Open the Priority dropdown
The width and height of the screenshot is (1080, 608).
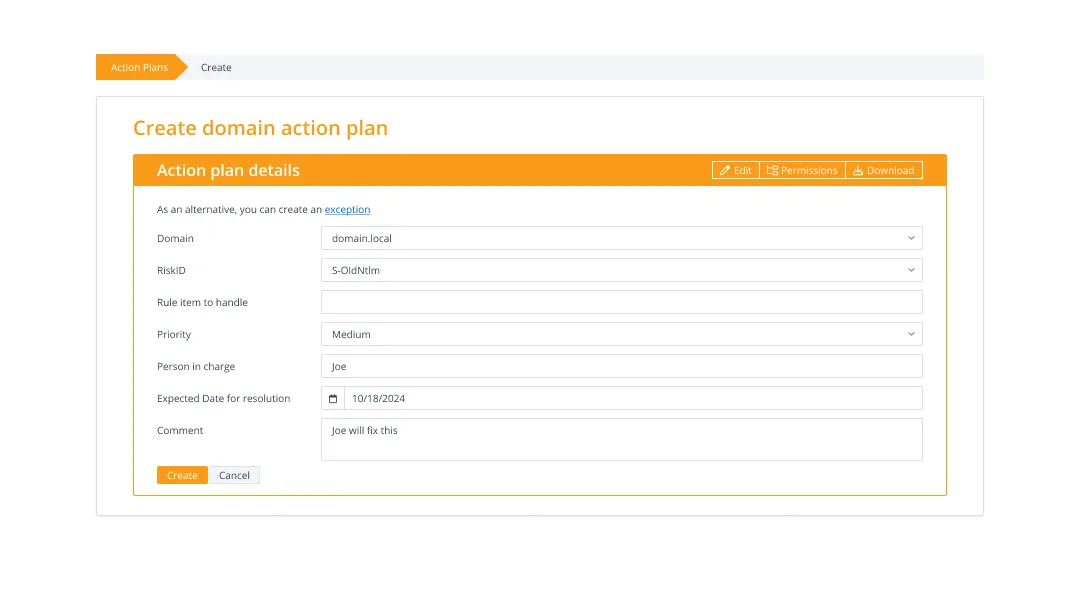pos(621,334)
